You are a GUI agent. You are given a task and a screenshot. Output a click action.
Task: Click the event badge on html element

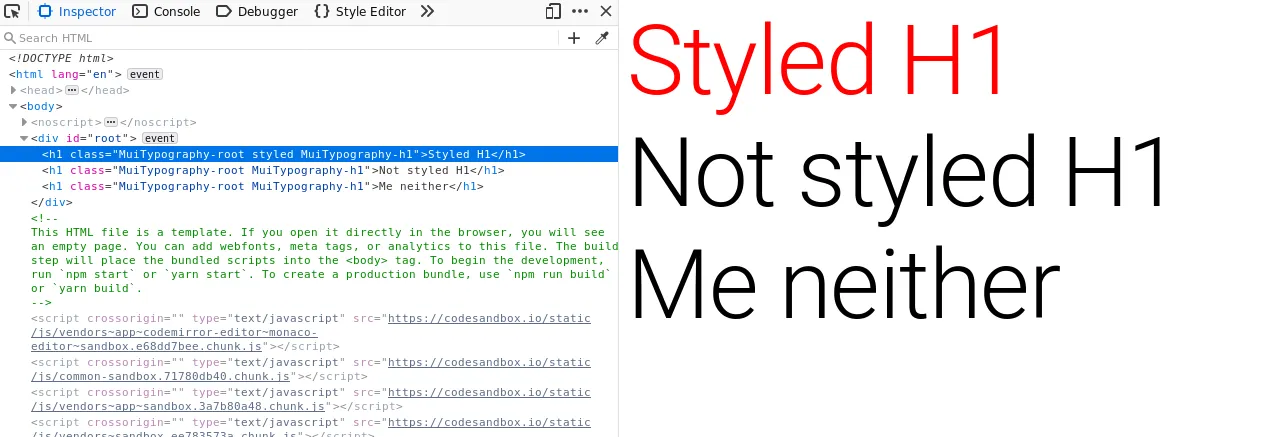(x=145, y=75)
